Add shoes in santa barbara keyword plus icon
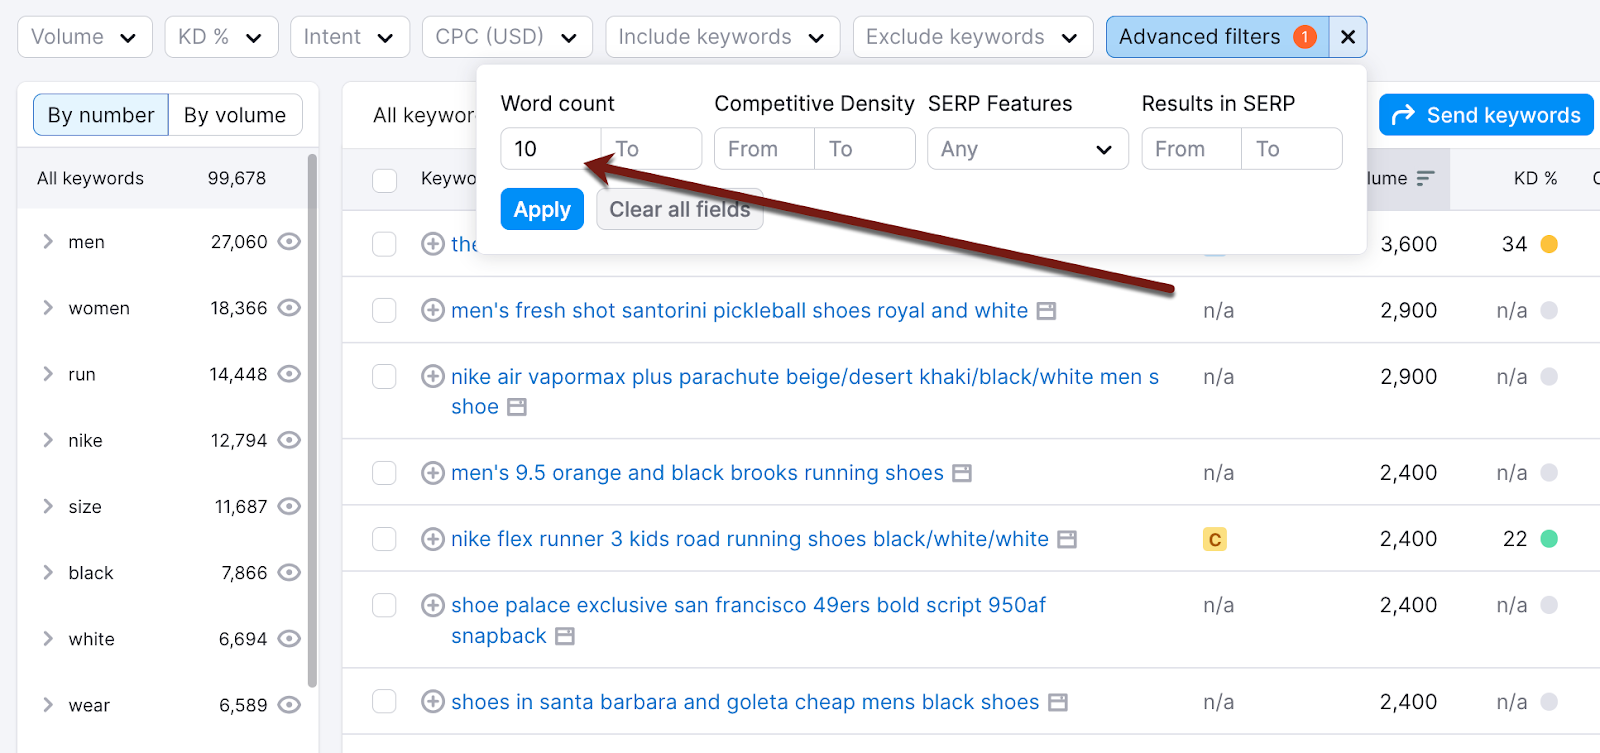The height and width of the screenshot is (753, 1600). click(433, 701)
